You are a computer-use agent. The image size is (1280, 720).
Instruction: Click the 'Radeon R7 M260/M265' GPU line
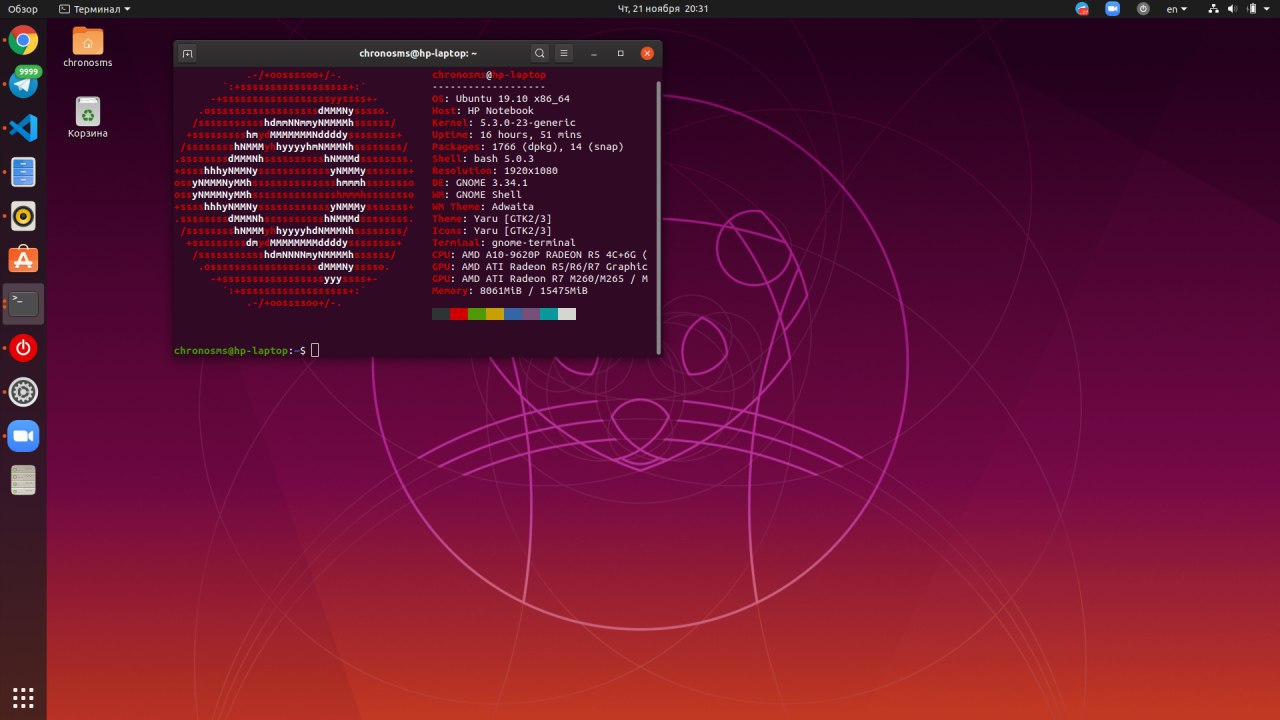click(x=540, y=279)
